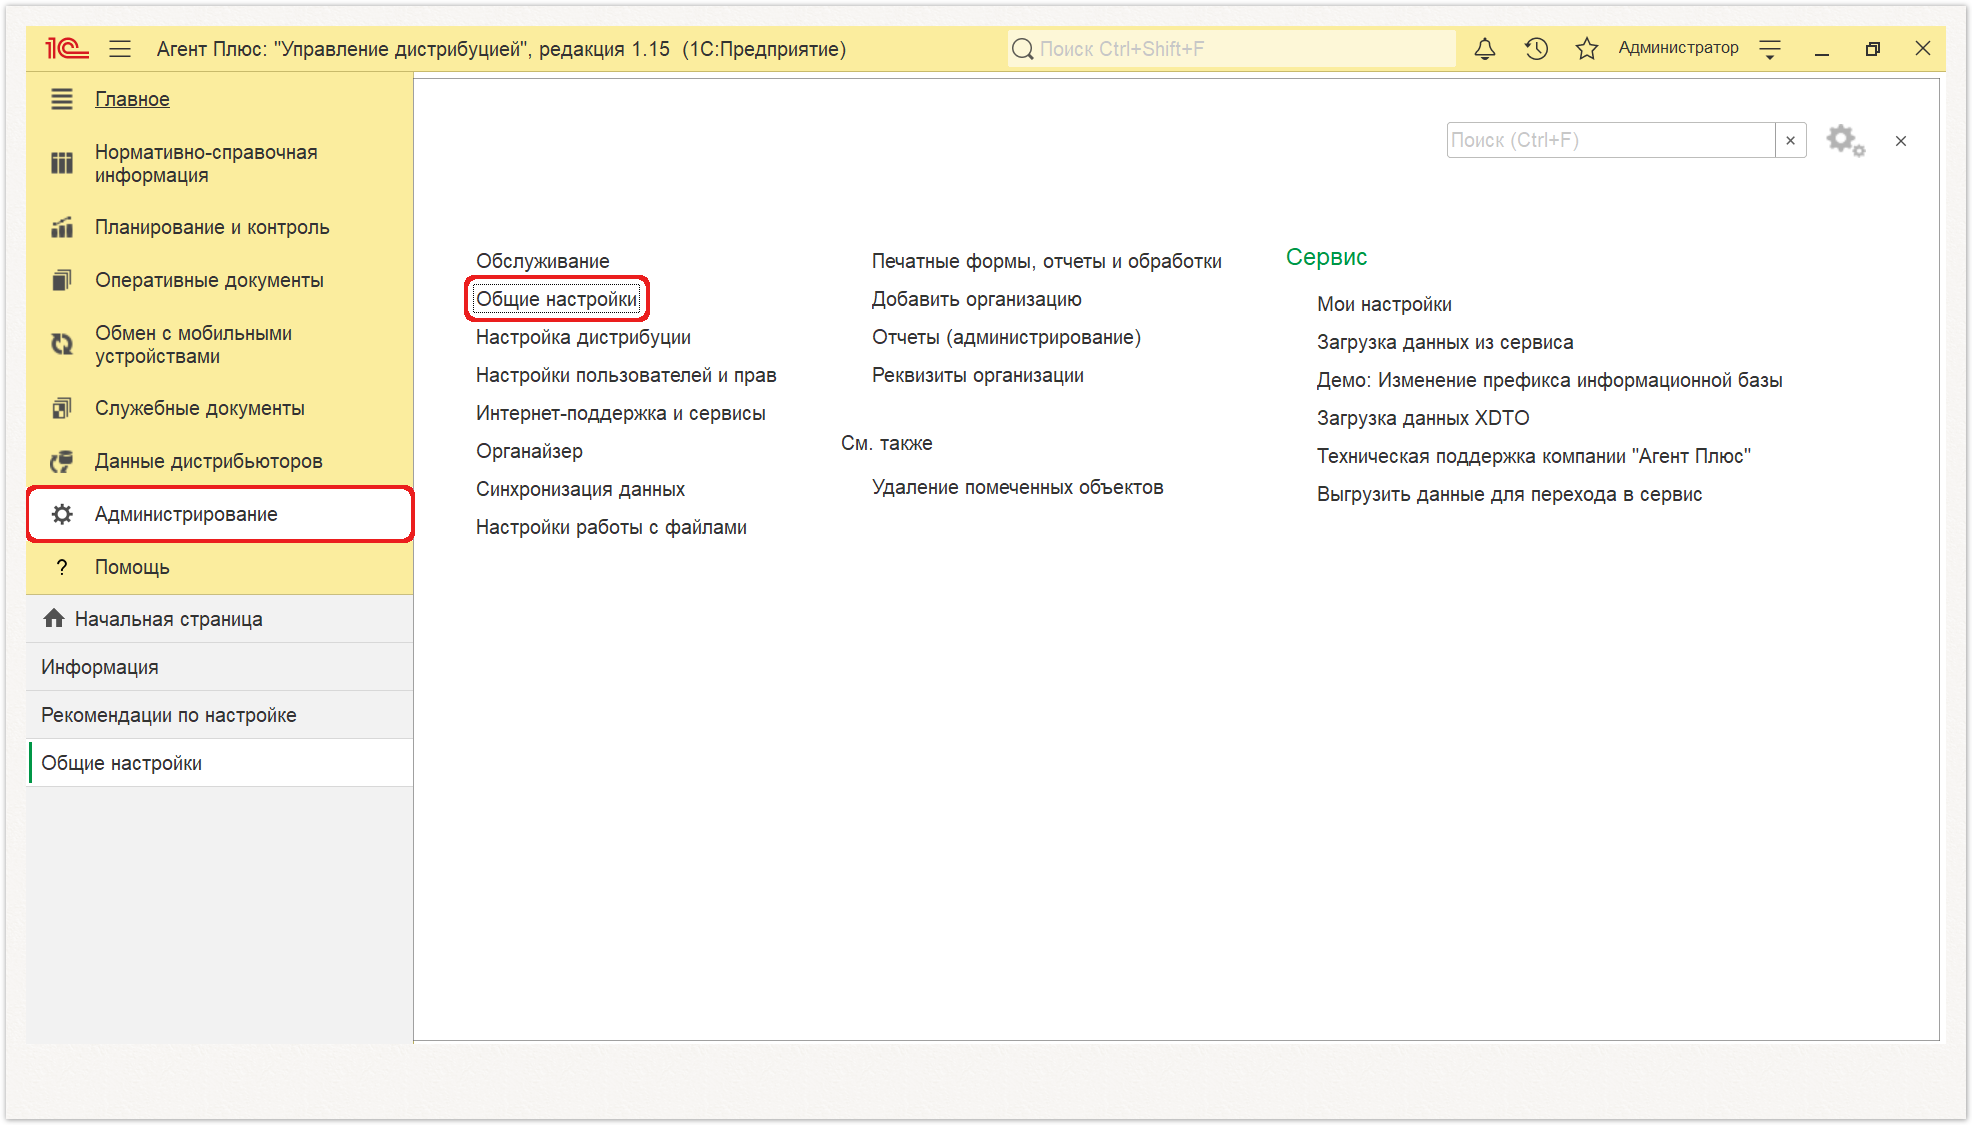Click the 1C logo icon in title bar

[x=67, y=48]
